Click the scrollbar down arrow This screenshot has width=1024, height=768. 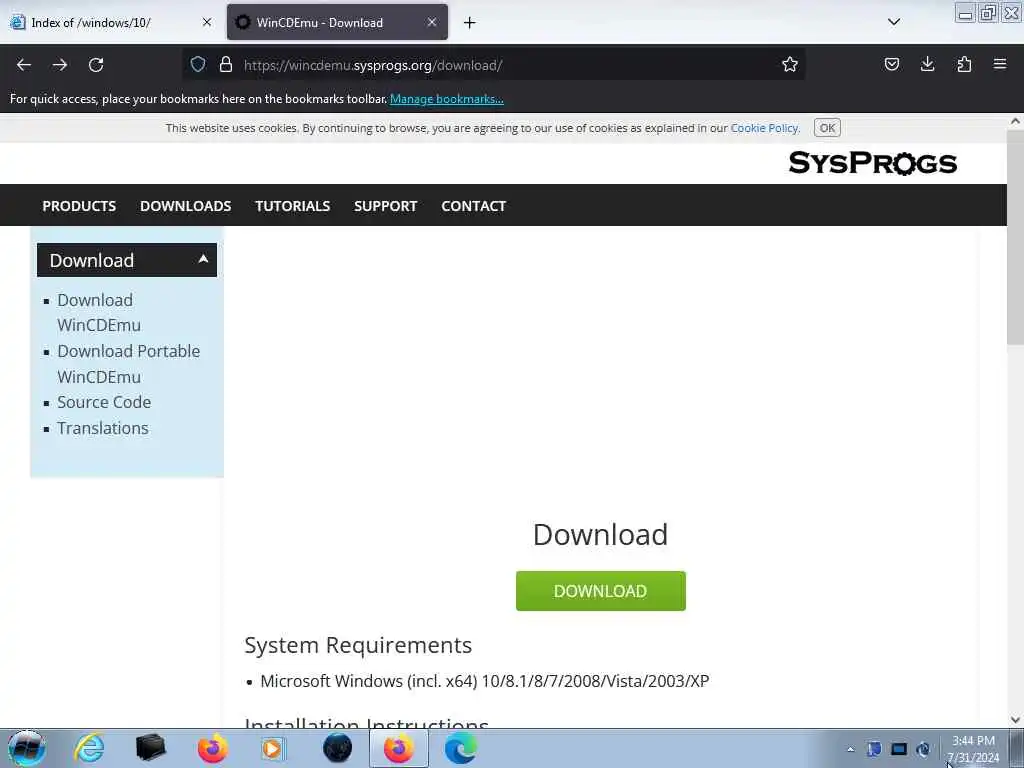point(1015,720)
